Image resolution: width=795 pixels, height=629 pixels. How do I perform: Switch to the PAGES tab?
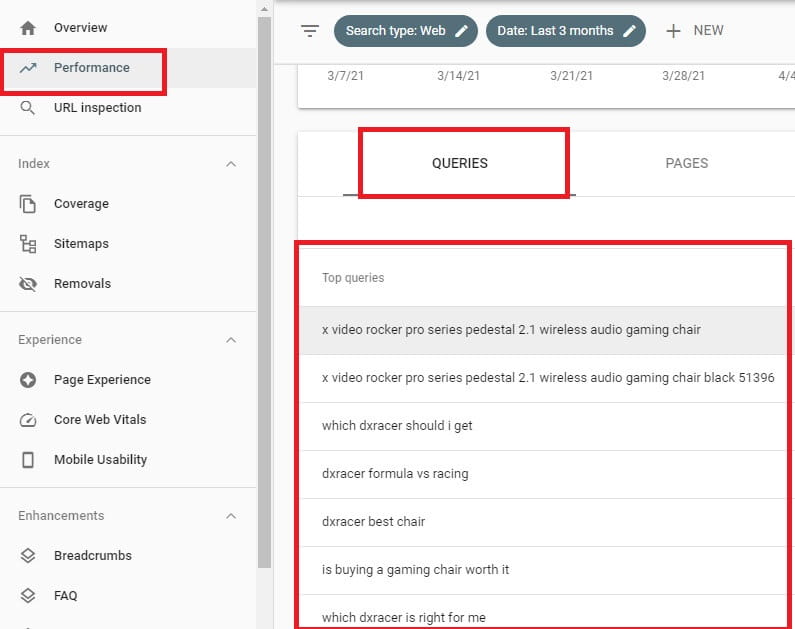pyautogui.click(x=686, y=163)
